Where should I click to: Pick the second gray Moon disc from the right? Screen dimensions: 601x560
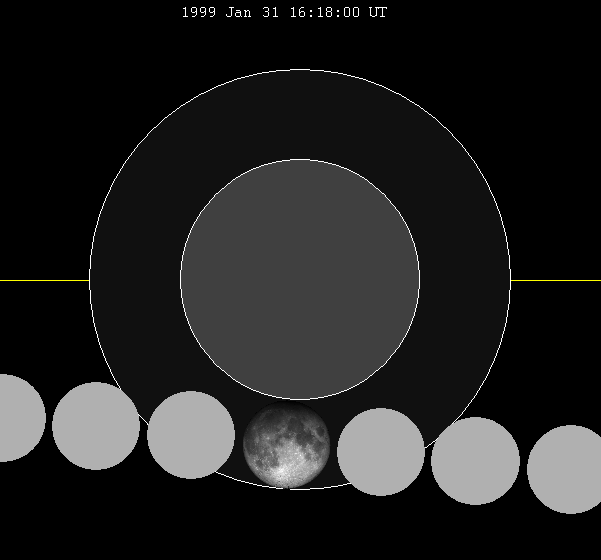[476, 461]
